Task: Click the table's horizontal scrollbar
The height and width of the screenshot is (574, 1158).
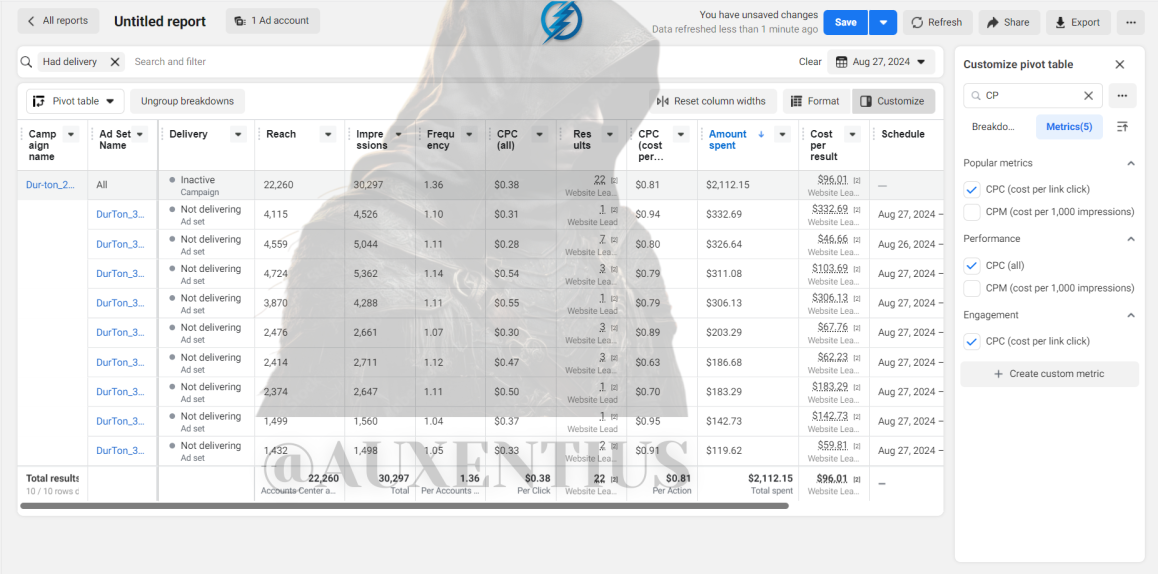Action: click(404, 506)
